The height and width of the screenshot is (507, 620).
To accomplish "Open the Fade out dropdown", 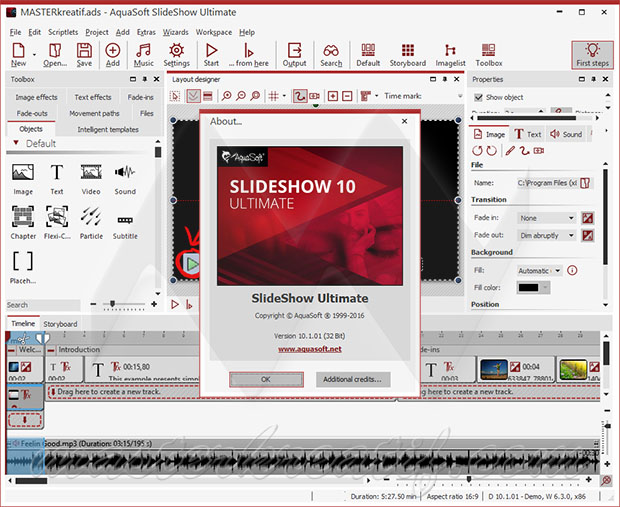I will pos(546,235).
